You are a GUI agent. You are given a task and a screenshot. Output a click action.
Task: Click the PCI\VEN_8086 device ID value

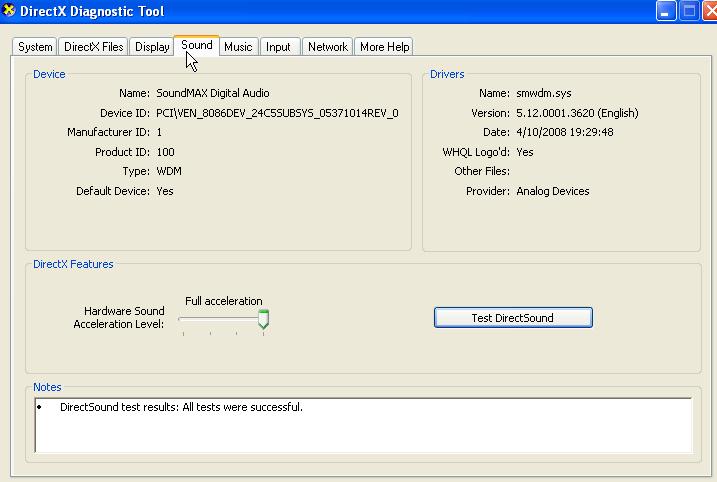(277, 113)
